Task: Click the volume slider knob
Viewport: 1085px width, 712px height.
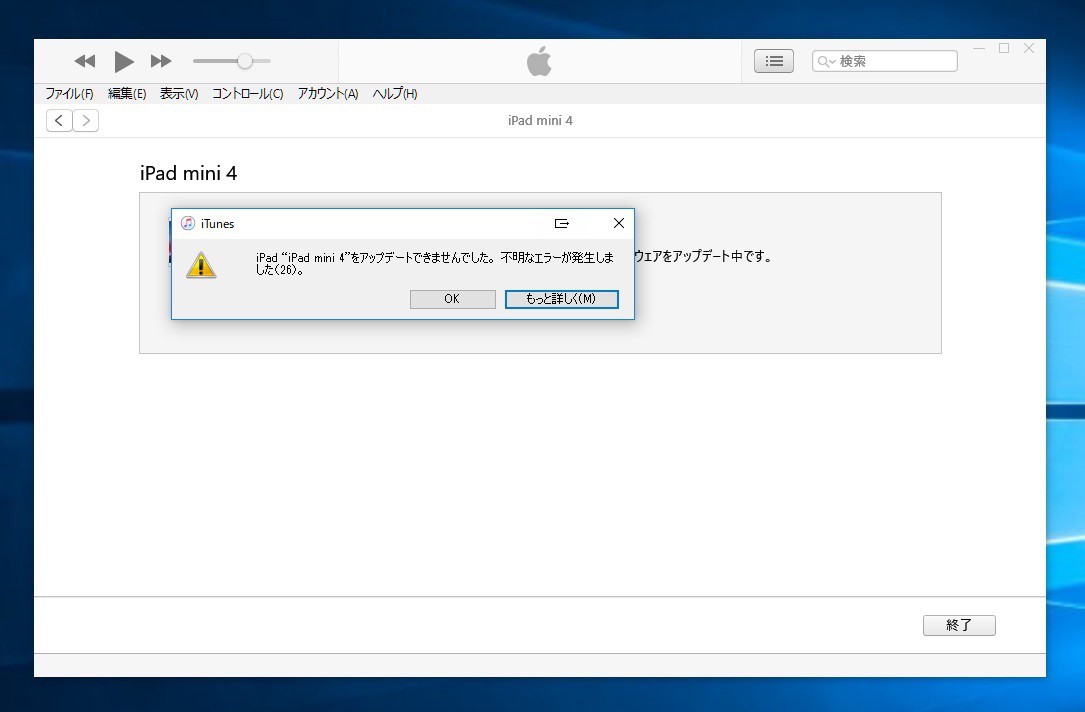Action: click(245, 61)
